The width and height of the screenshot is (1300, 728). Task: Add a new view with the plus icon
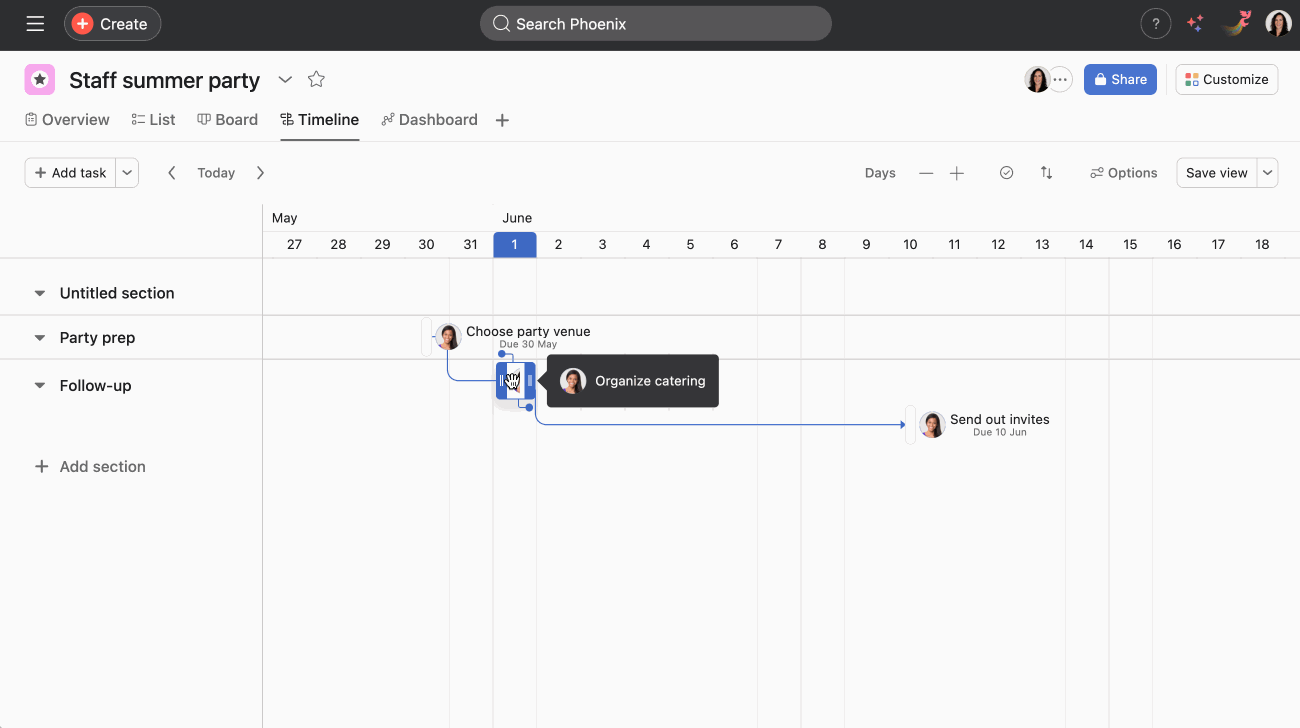502,119
